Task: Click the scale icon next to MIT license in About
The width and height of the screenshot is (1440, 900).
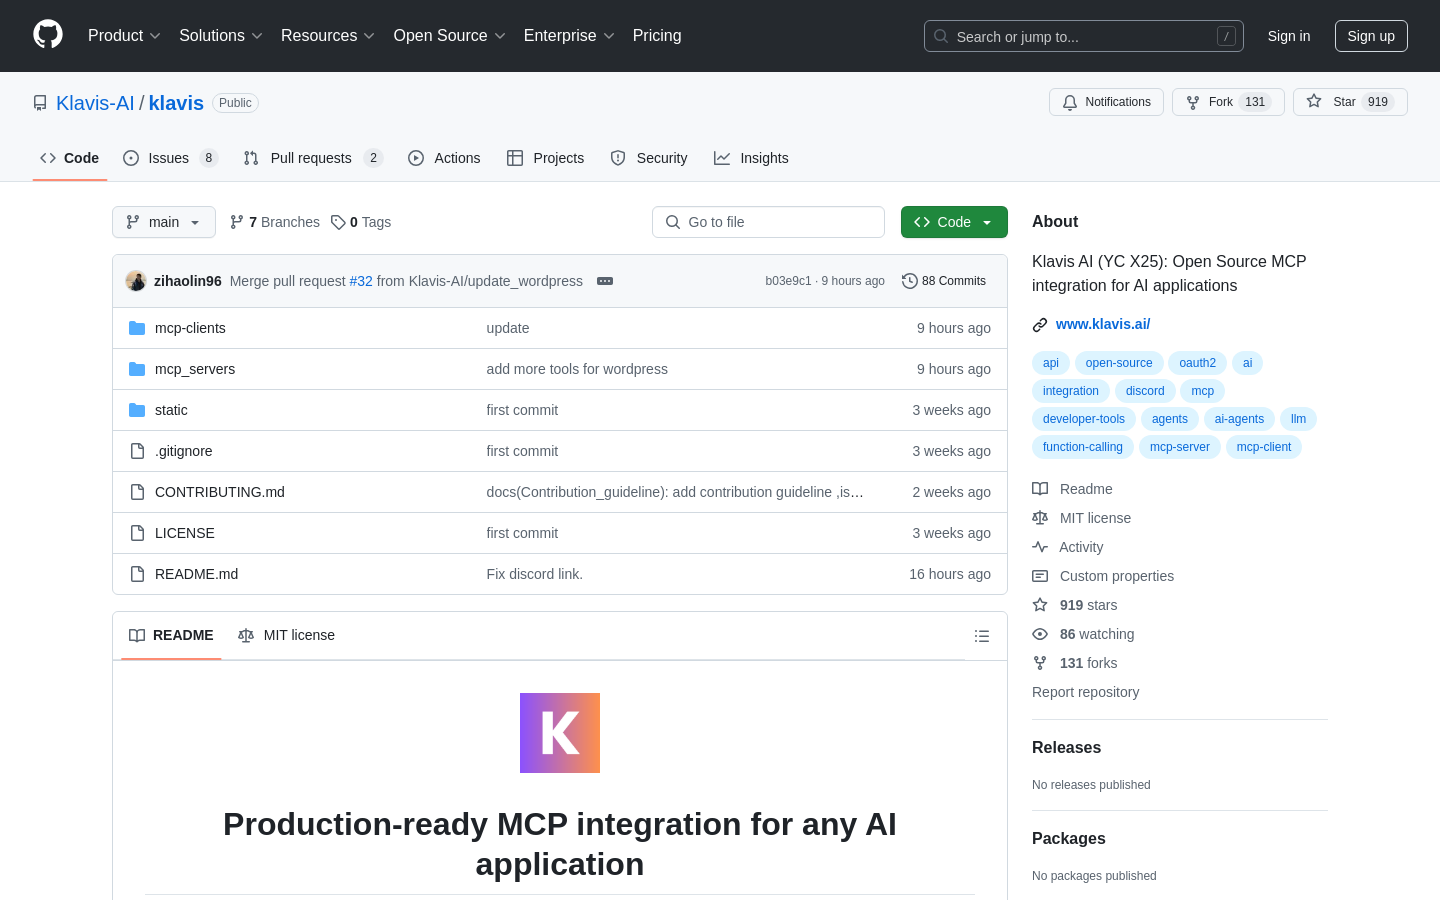Action: 1040,518
